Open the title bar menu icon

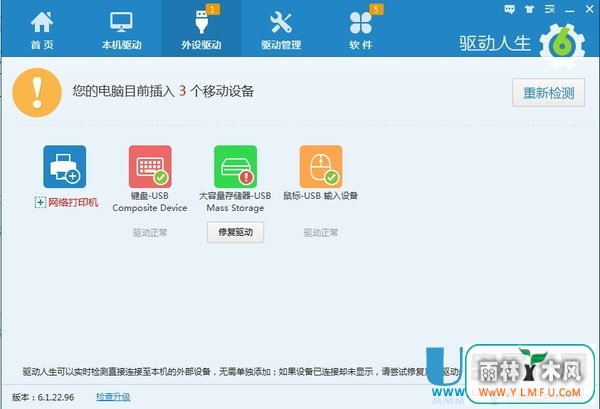pos(550,9)
